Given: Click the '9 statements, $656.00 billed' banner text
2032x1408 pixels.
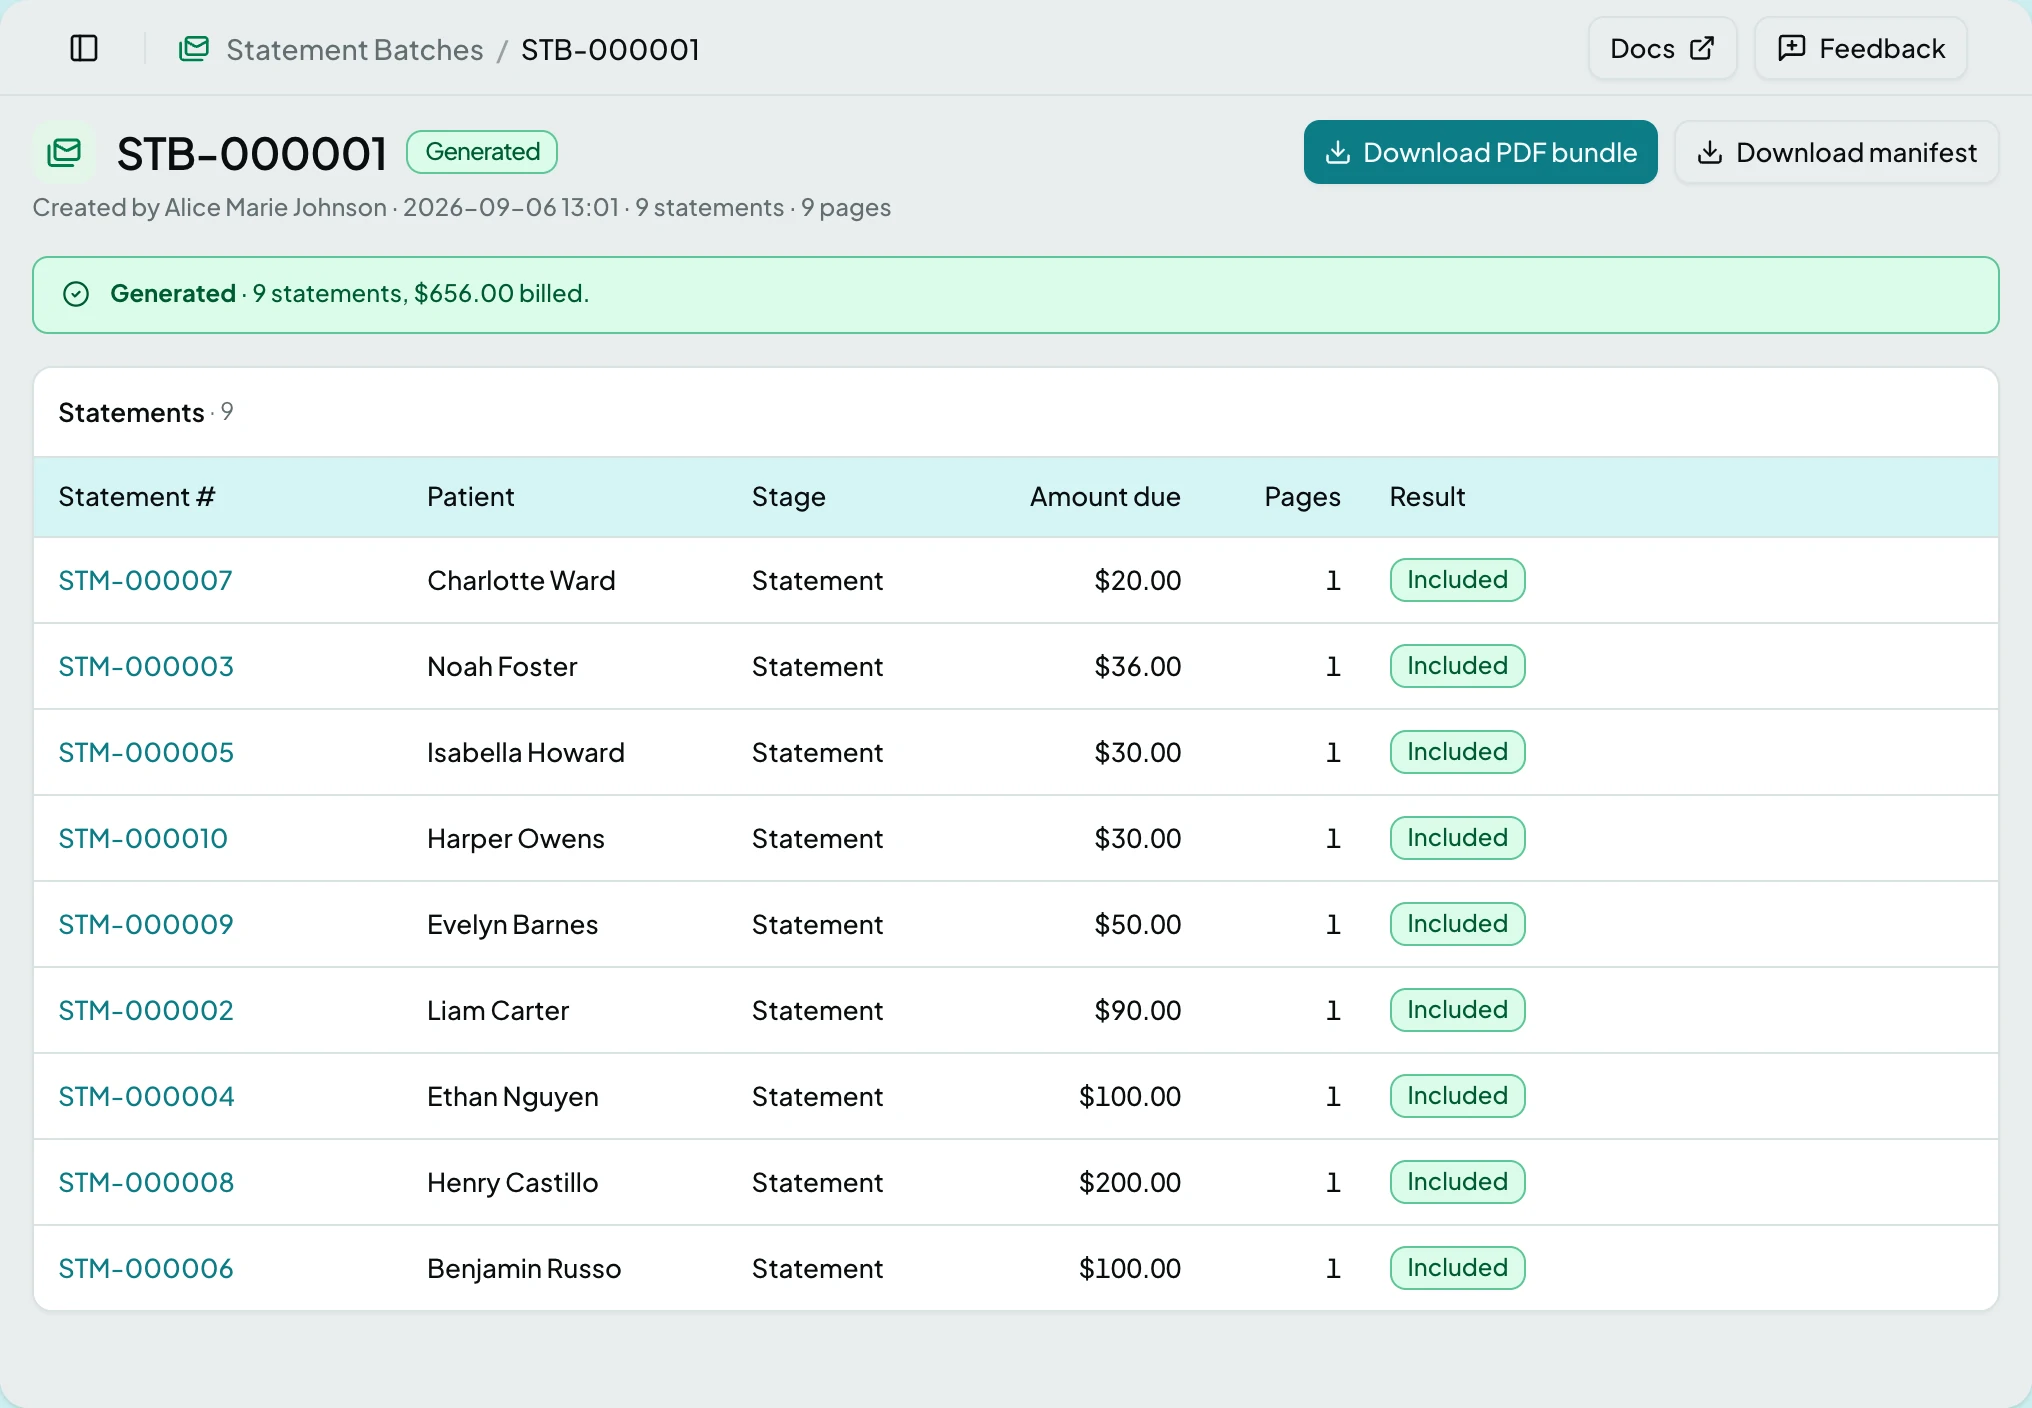Looking at the screenshot, I should (x=420, y=293).
